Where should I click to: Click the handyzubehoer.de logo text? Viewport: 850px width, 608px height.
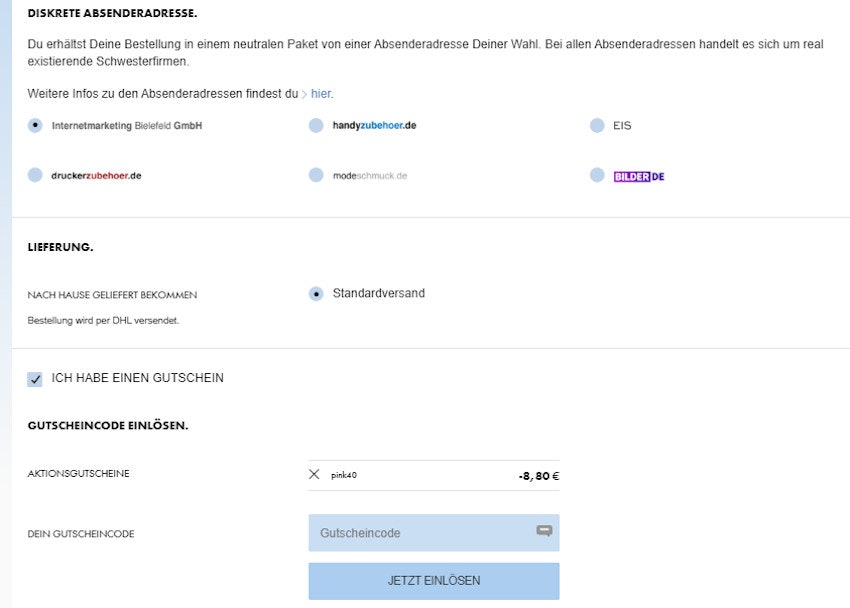374,126
